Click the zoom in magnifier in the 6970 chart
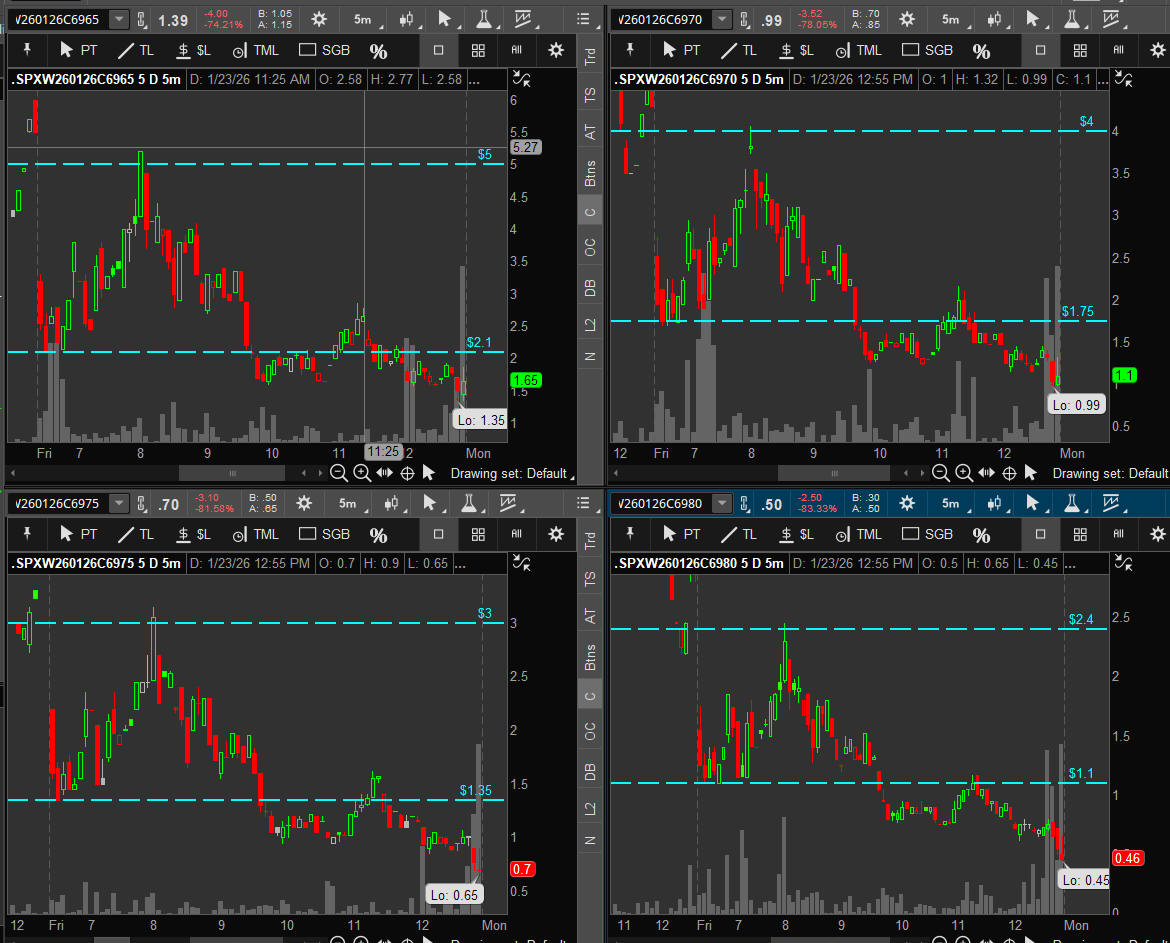This screenshot has height=943, width=1170. point(963,473)
